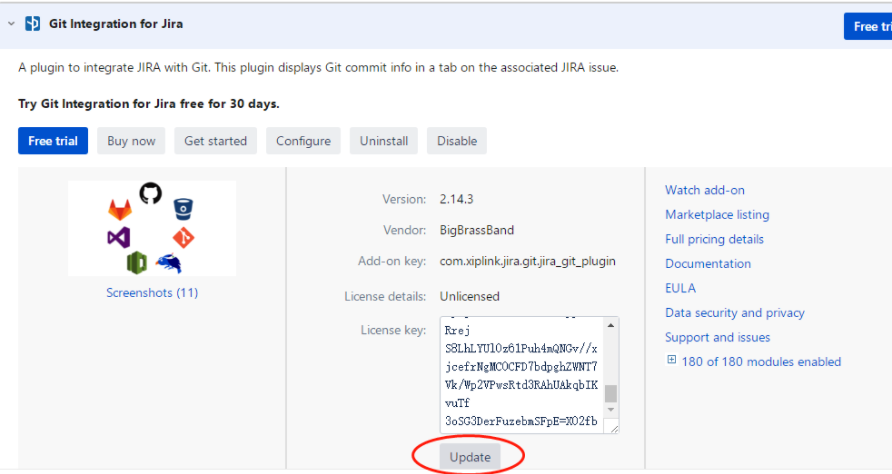Click the GitLab fox icon in the thumbnail
The height and width of the screenshot is (474, 892).
120,209
